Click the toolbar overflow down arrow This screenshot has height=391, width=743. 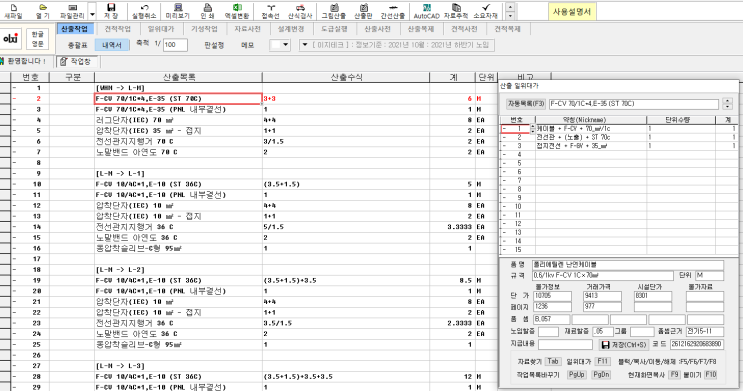tap(510, 16)
